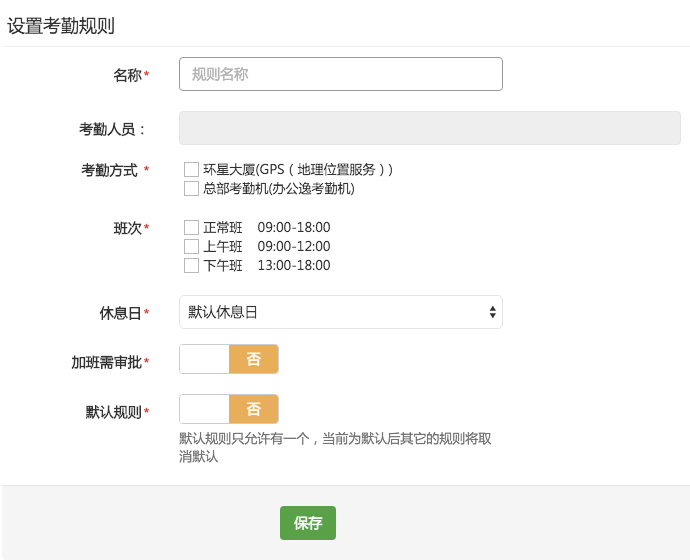The image size is (690, 560).
Task: Select the 上午班 09:00-12:00 shift checkbox
Action: point(191,246)
